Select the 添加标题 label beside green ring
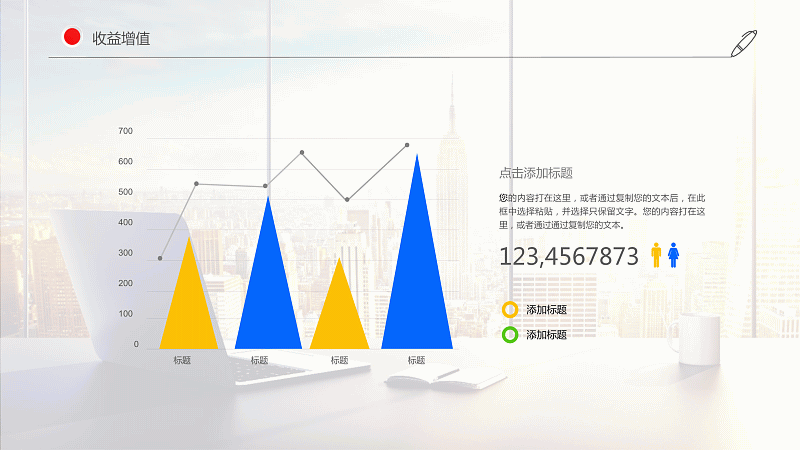Image resolution: width=800 pixels, height=450 pixels. tap(546, 335)
